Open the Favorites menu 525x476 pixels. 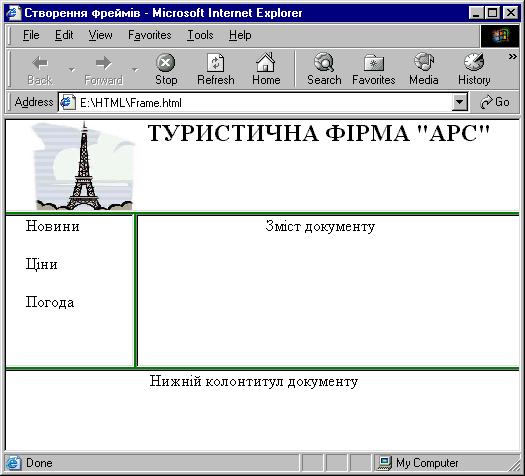(x=150, y=35)
